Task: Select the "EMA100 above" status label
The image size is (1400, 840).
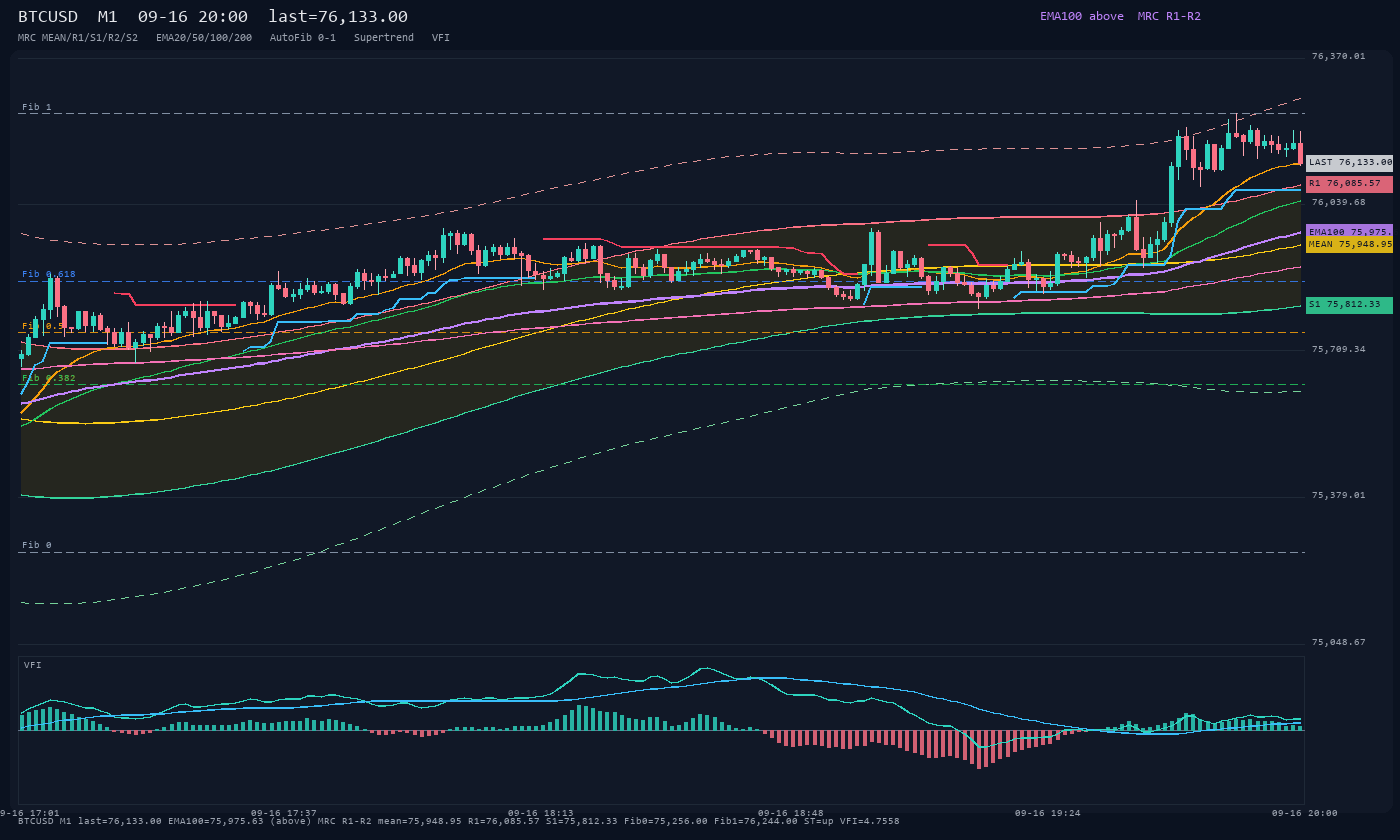Action: [1081, 16]
